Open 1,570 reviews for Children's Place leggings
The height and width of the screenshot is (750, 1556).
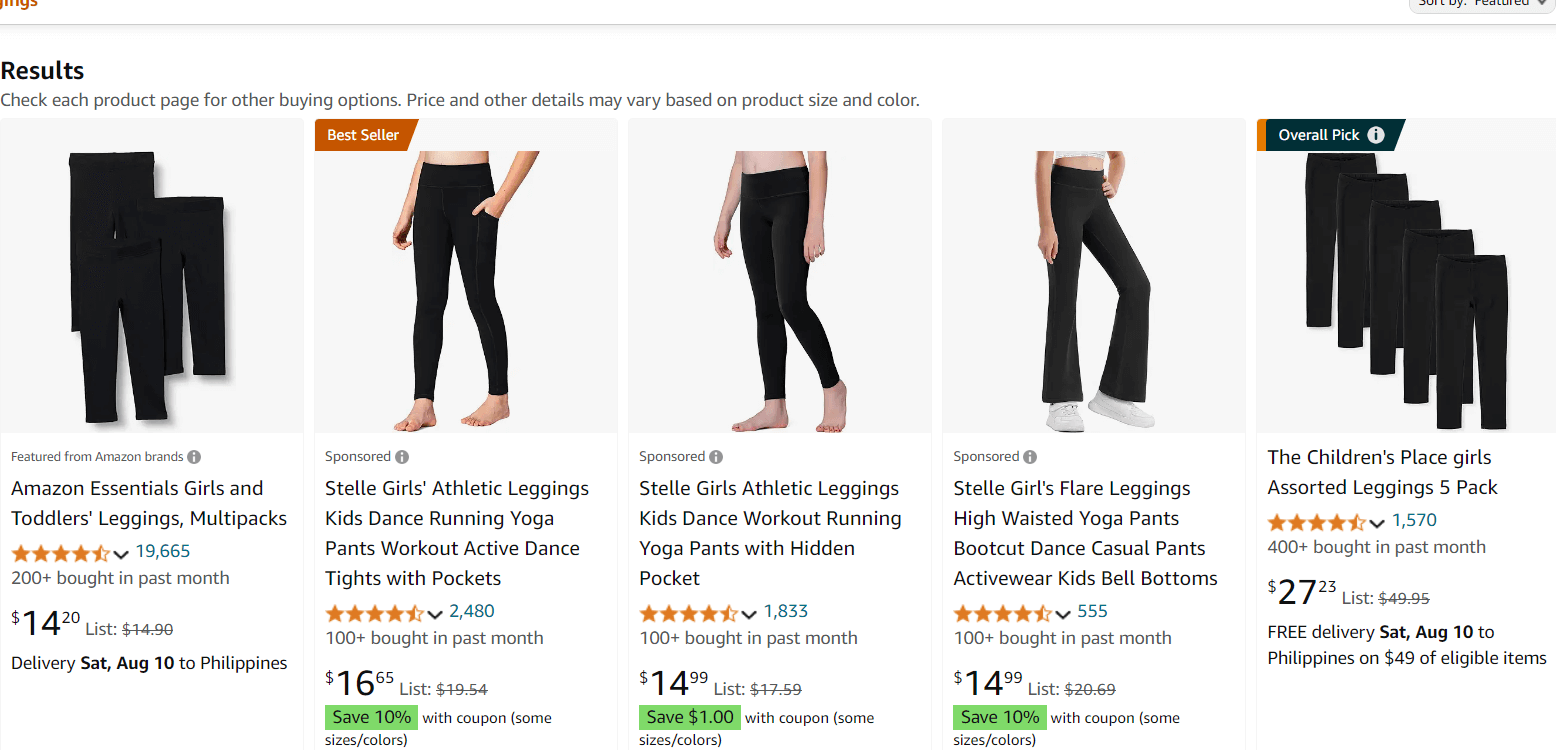1414,520
